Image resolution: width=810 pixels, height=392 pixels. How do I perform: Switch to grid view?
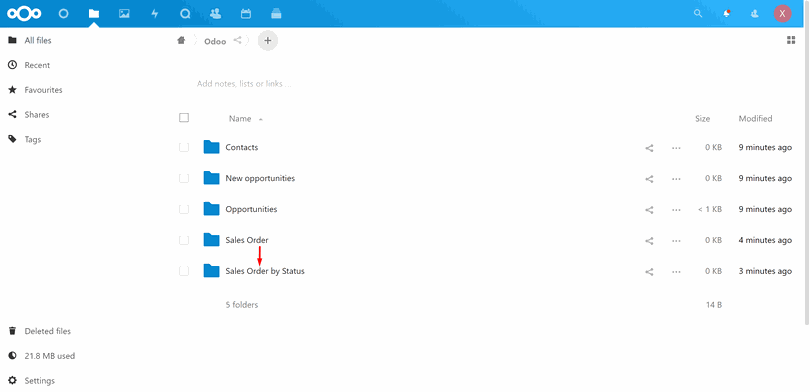[791, 40]
